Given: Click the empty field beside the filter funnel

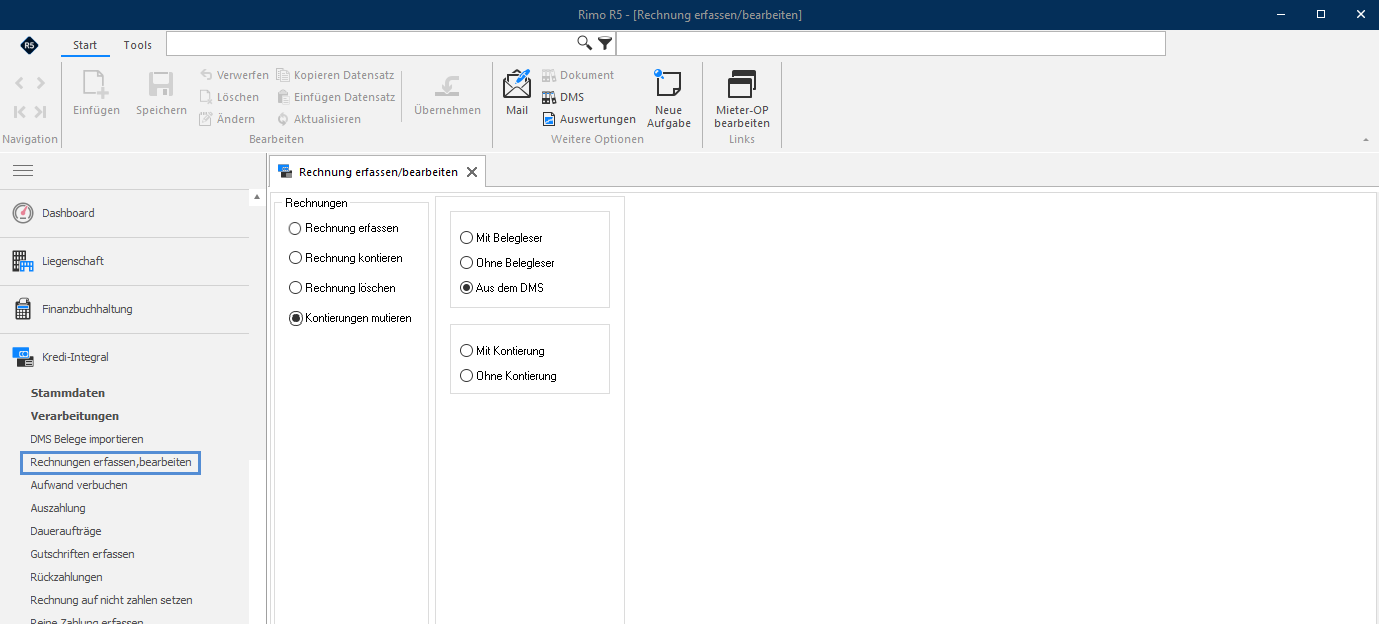Looking at the screenshot, I should point(890,43).
